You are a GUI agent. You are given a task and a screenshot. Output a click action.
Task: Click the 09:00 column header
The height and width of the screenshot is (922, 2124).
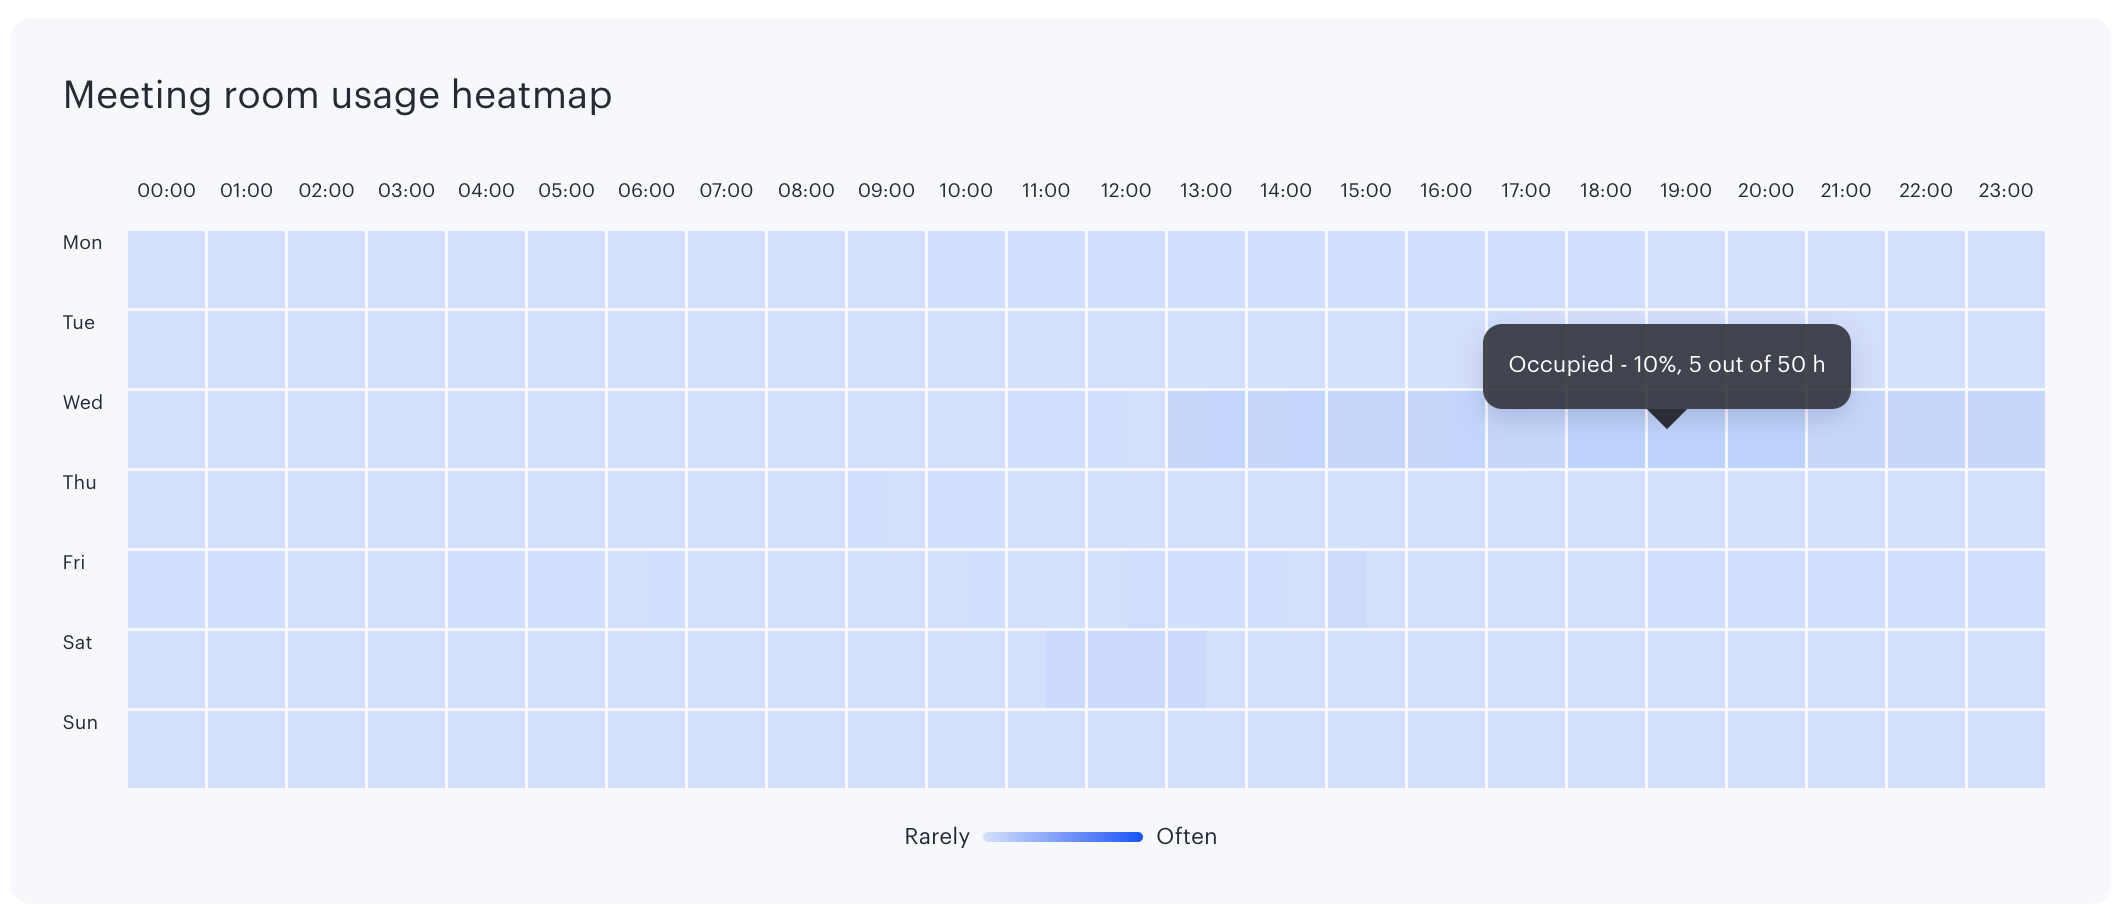(886, 190)
